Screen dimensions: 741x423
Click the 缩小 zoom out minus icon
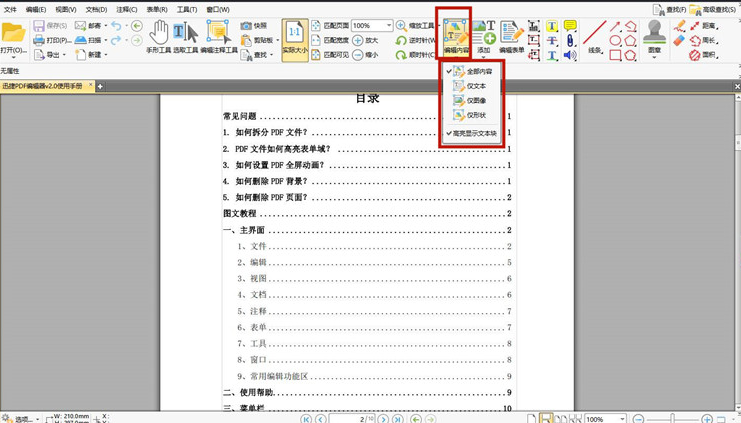(358, 55)
